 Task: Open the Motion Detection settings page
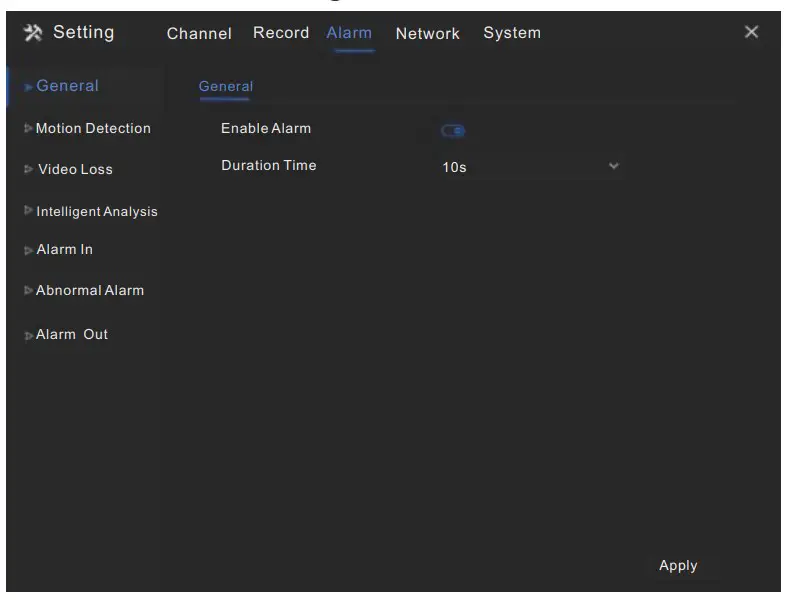[93, 128]
